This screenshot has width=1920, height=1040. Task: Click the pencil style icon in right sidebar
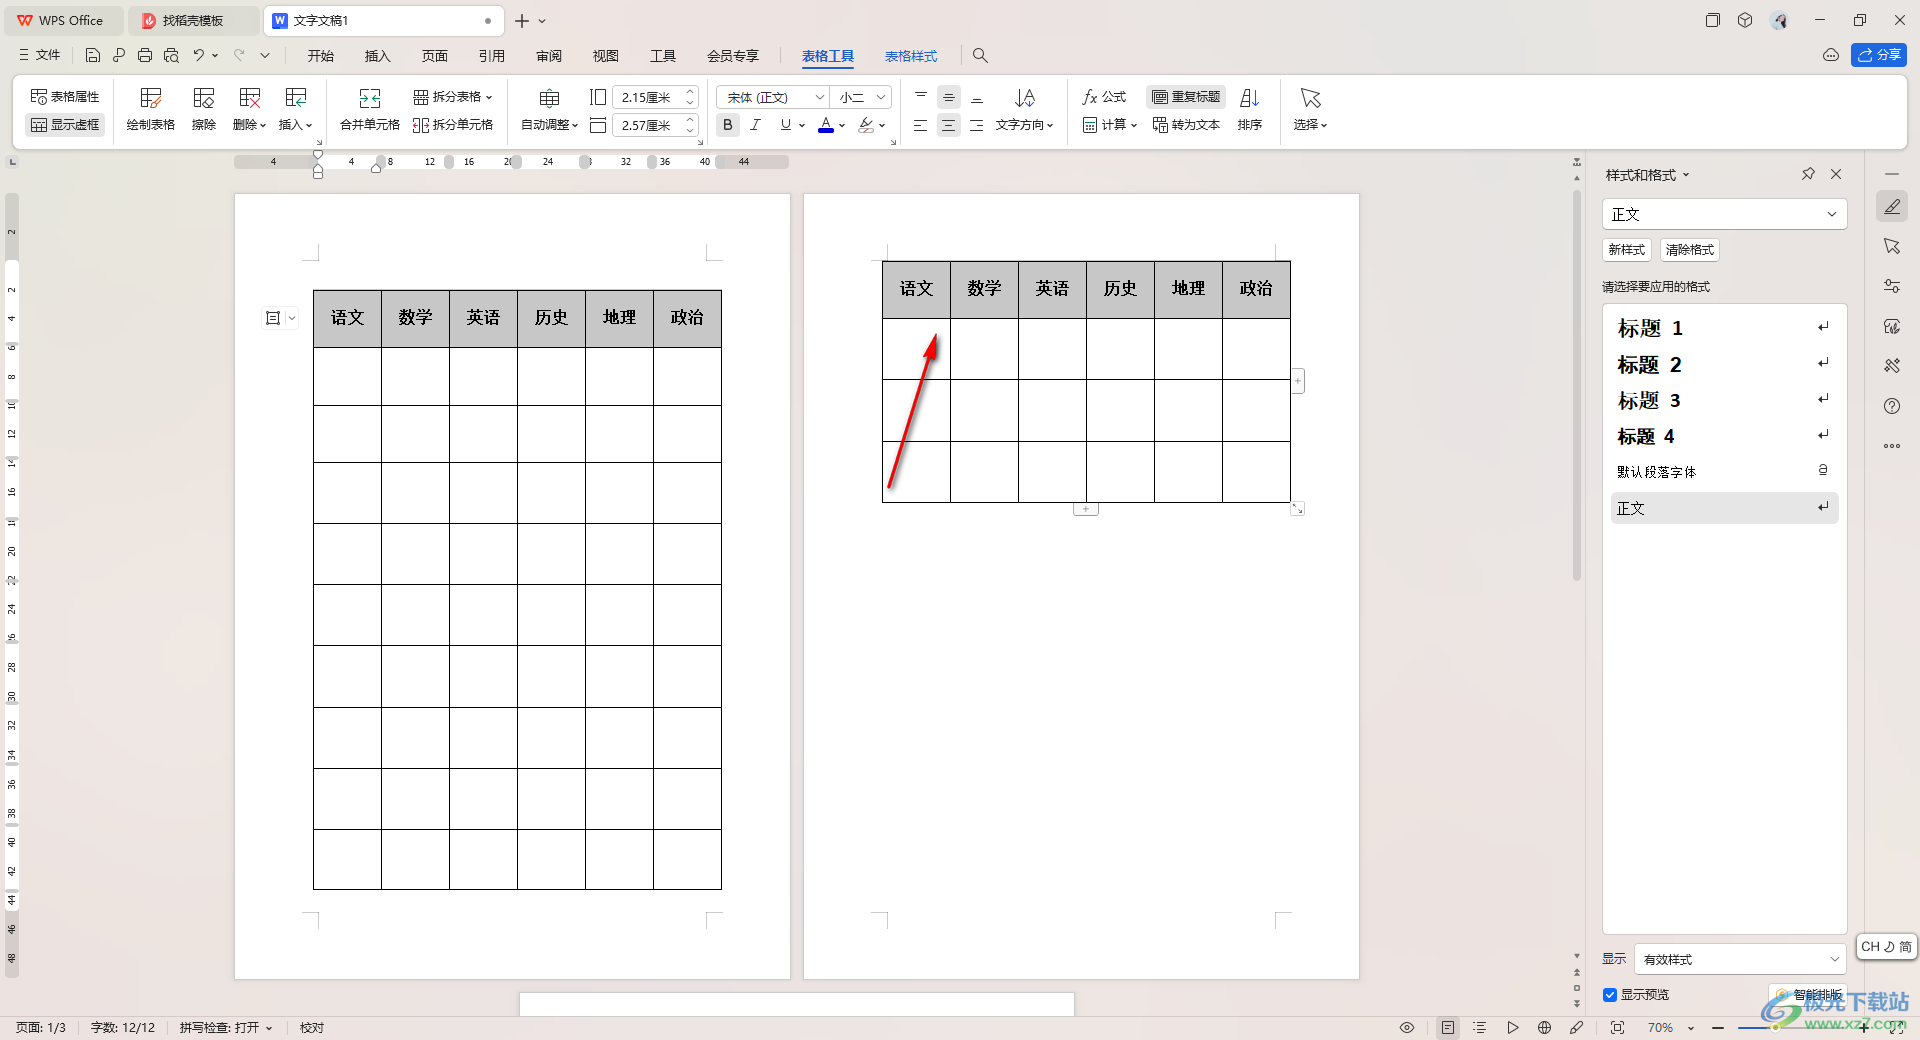[x=1892, y=207]
